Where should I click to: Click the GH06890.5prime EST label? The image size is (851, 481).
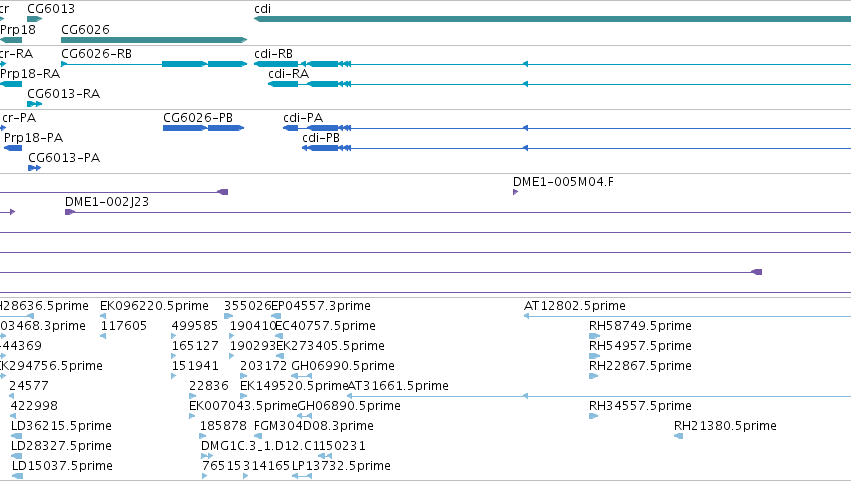click(x=349, y=406)
